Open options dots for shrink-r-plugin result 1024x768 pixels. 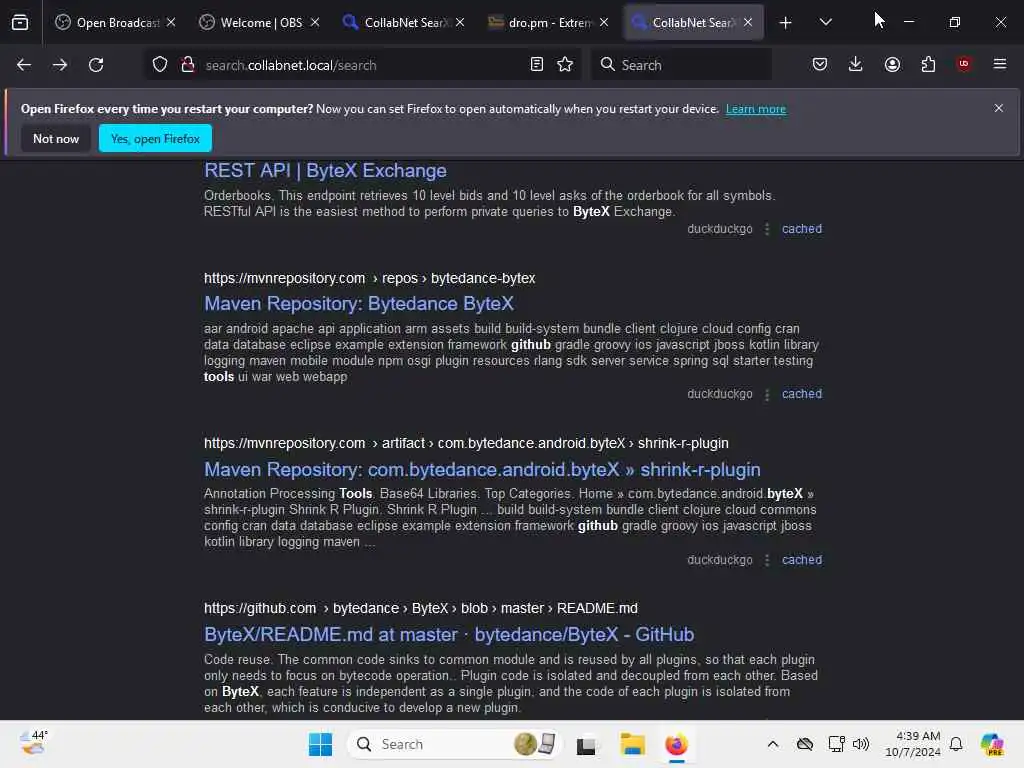coord(767,560)
